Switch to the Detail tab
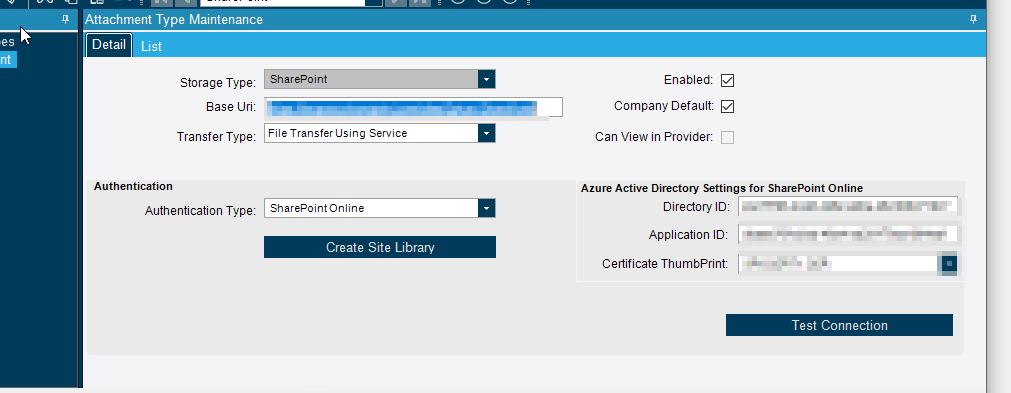1011x393 pixels. (x=109, y=45)
